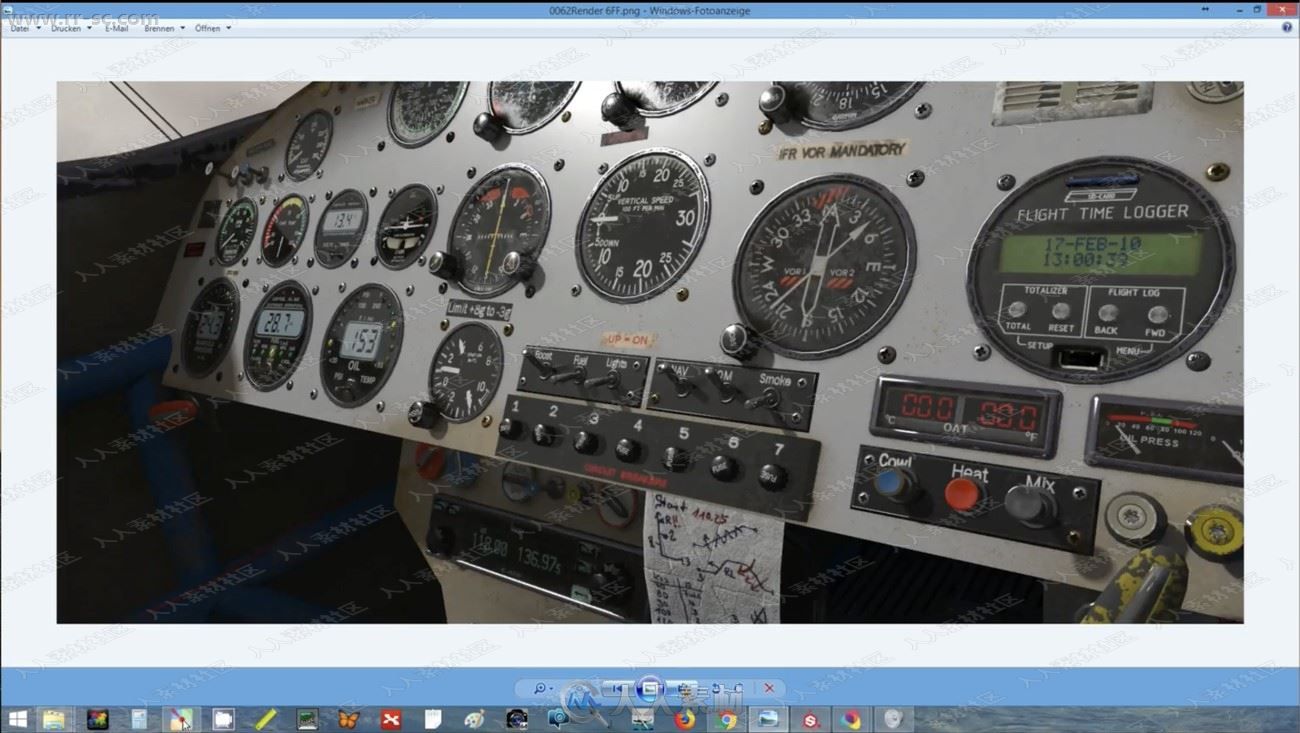Viewport: 1300px width, 733px height.
Task: Delete the picture with the red X
Action: 769,688
